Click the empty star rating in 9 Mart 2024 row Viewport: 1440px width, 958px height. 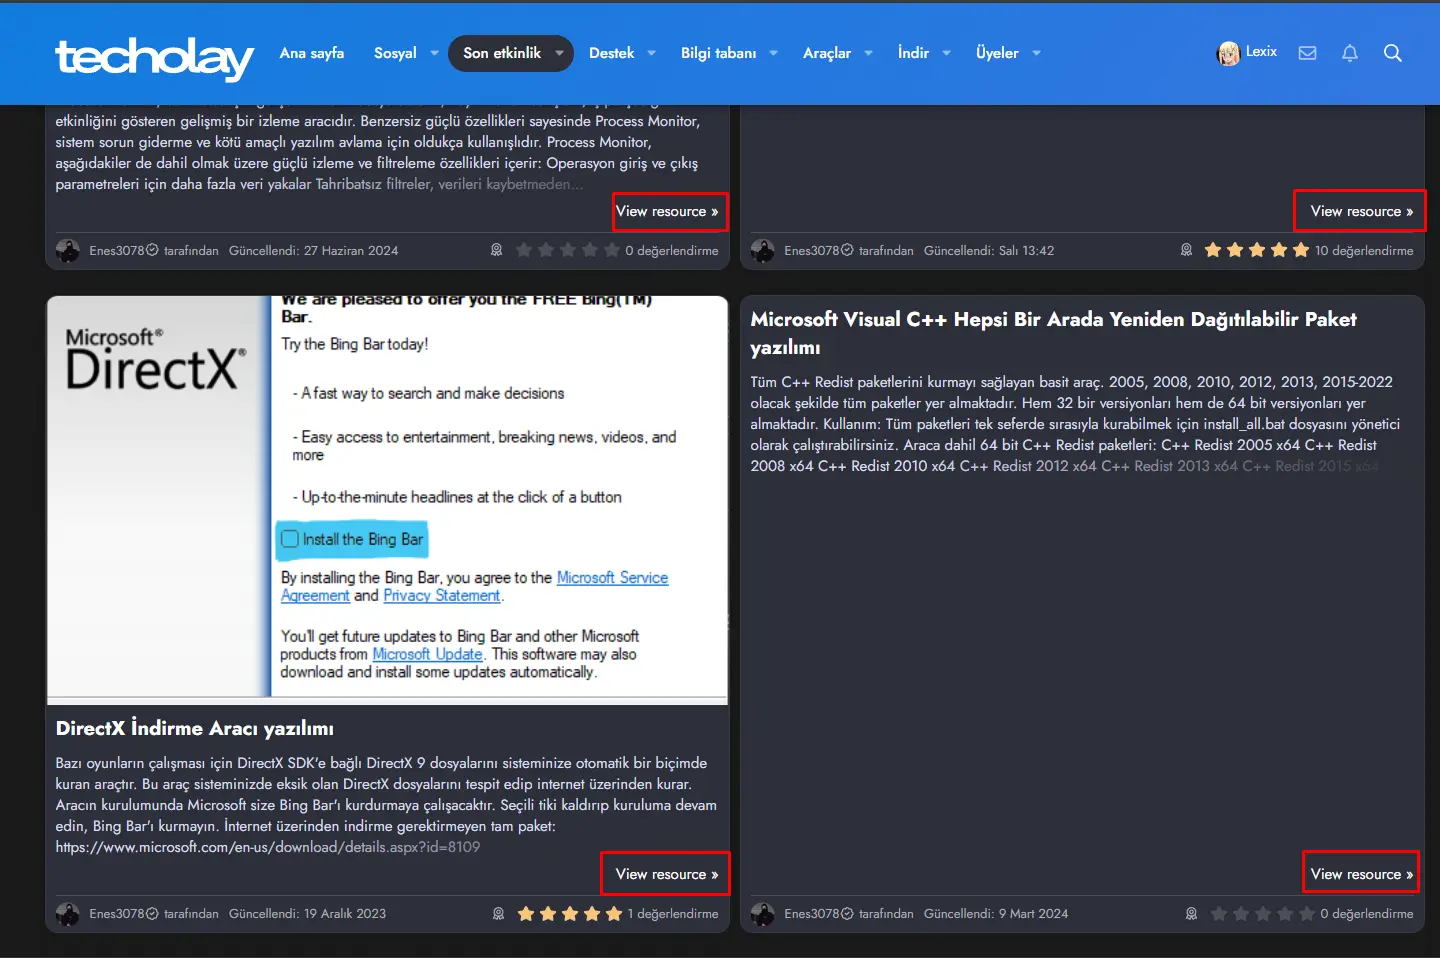pyautogui.click(x=1262, y=913)
